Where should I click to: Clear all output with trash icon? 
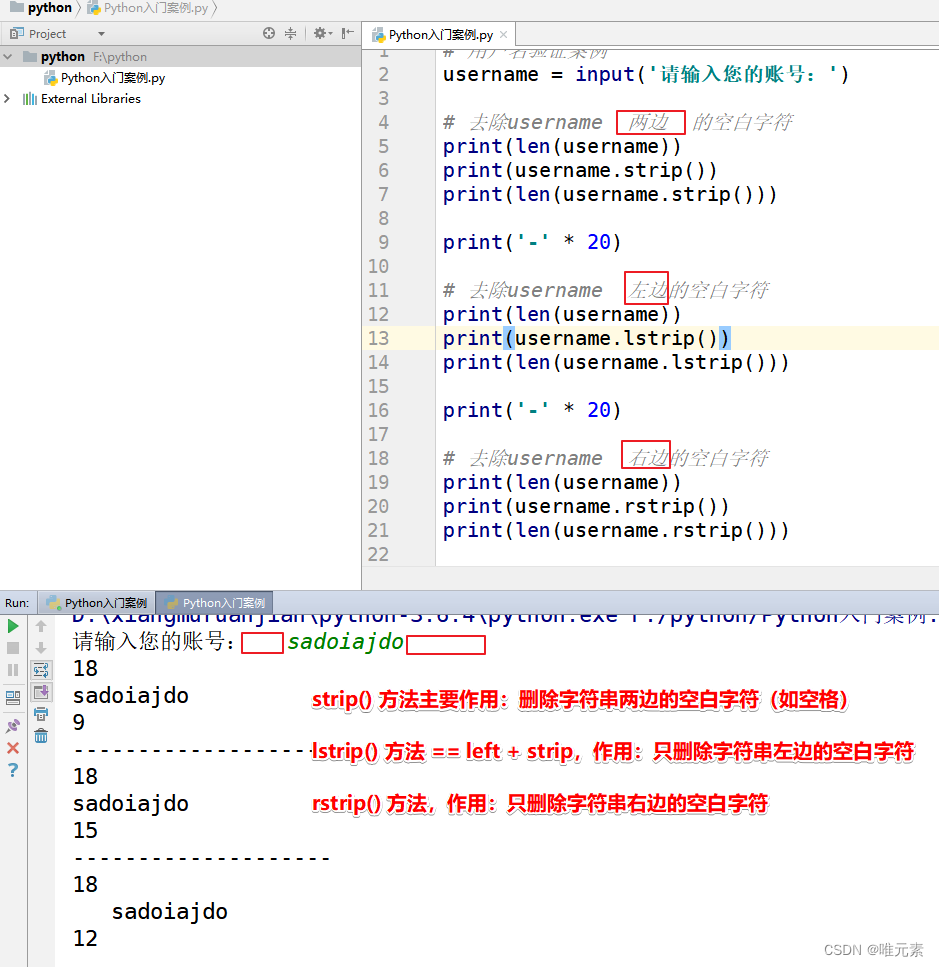40,737
